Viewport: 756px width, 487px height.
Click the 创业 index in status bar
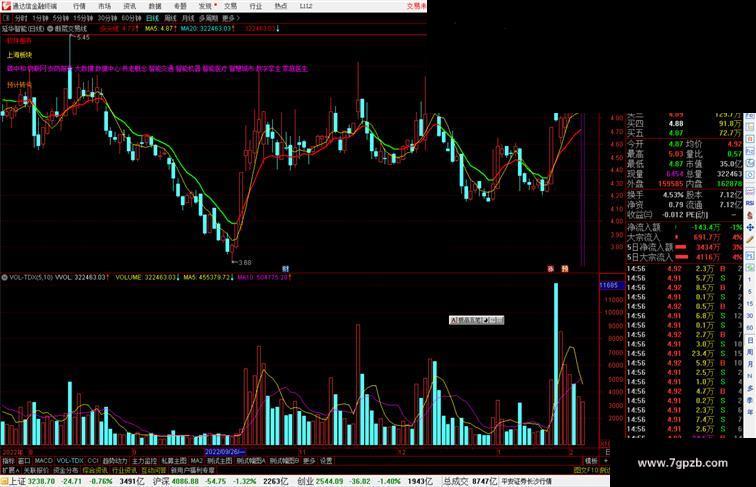(x=305, y=481)
